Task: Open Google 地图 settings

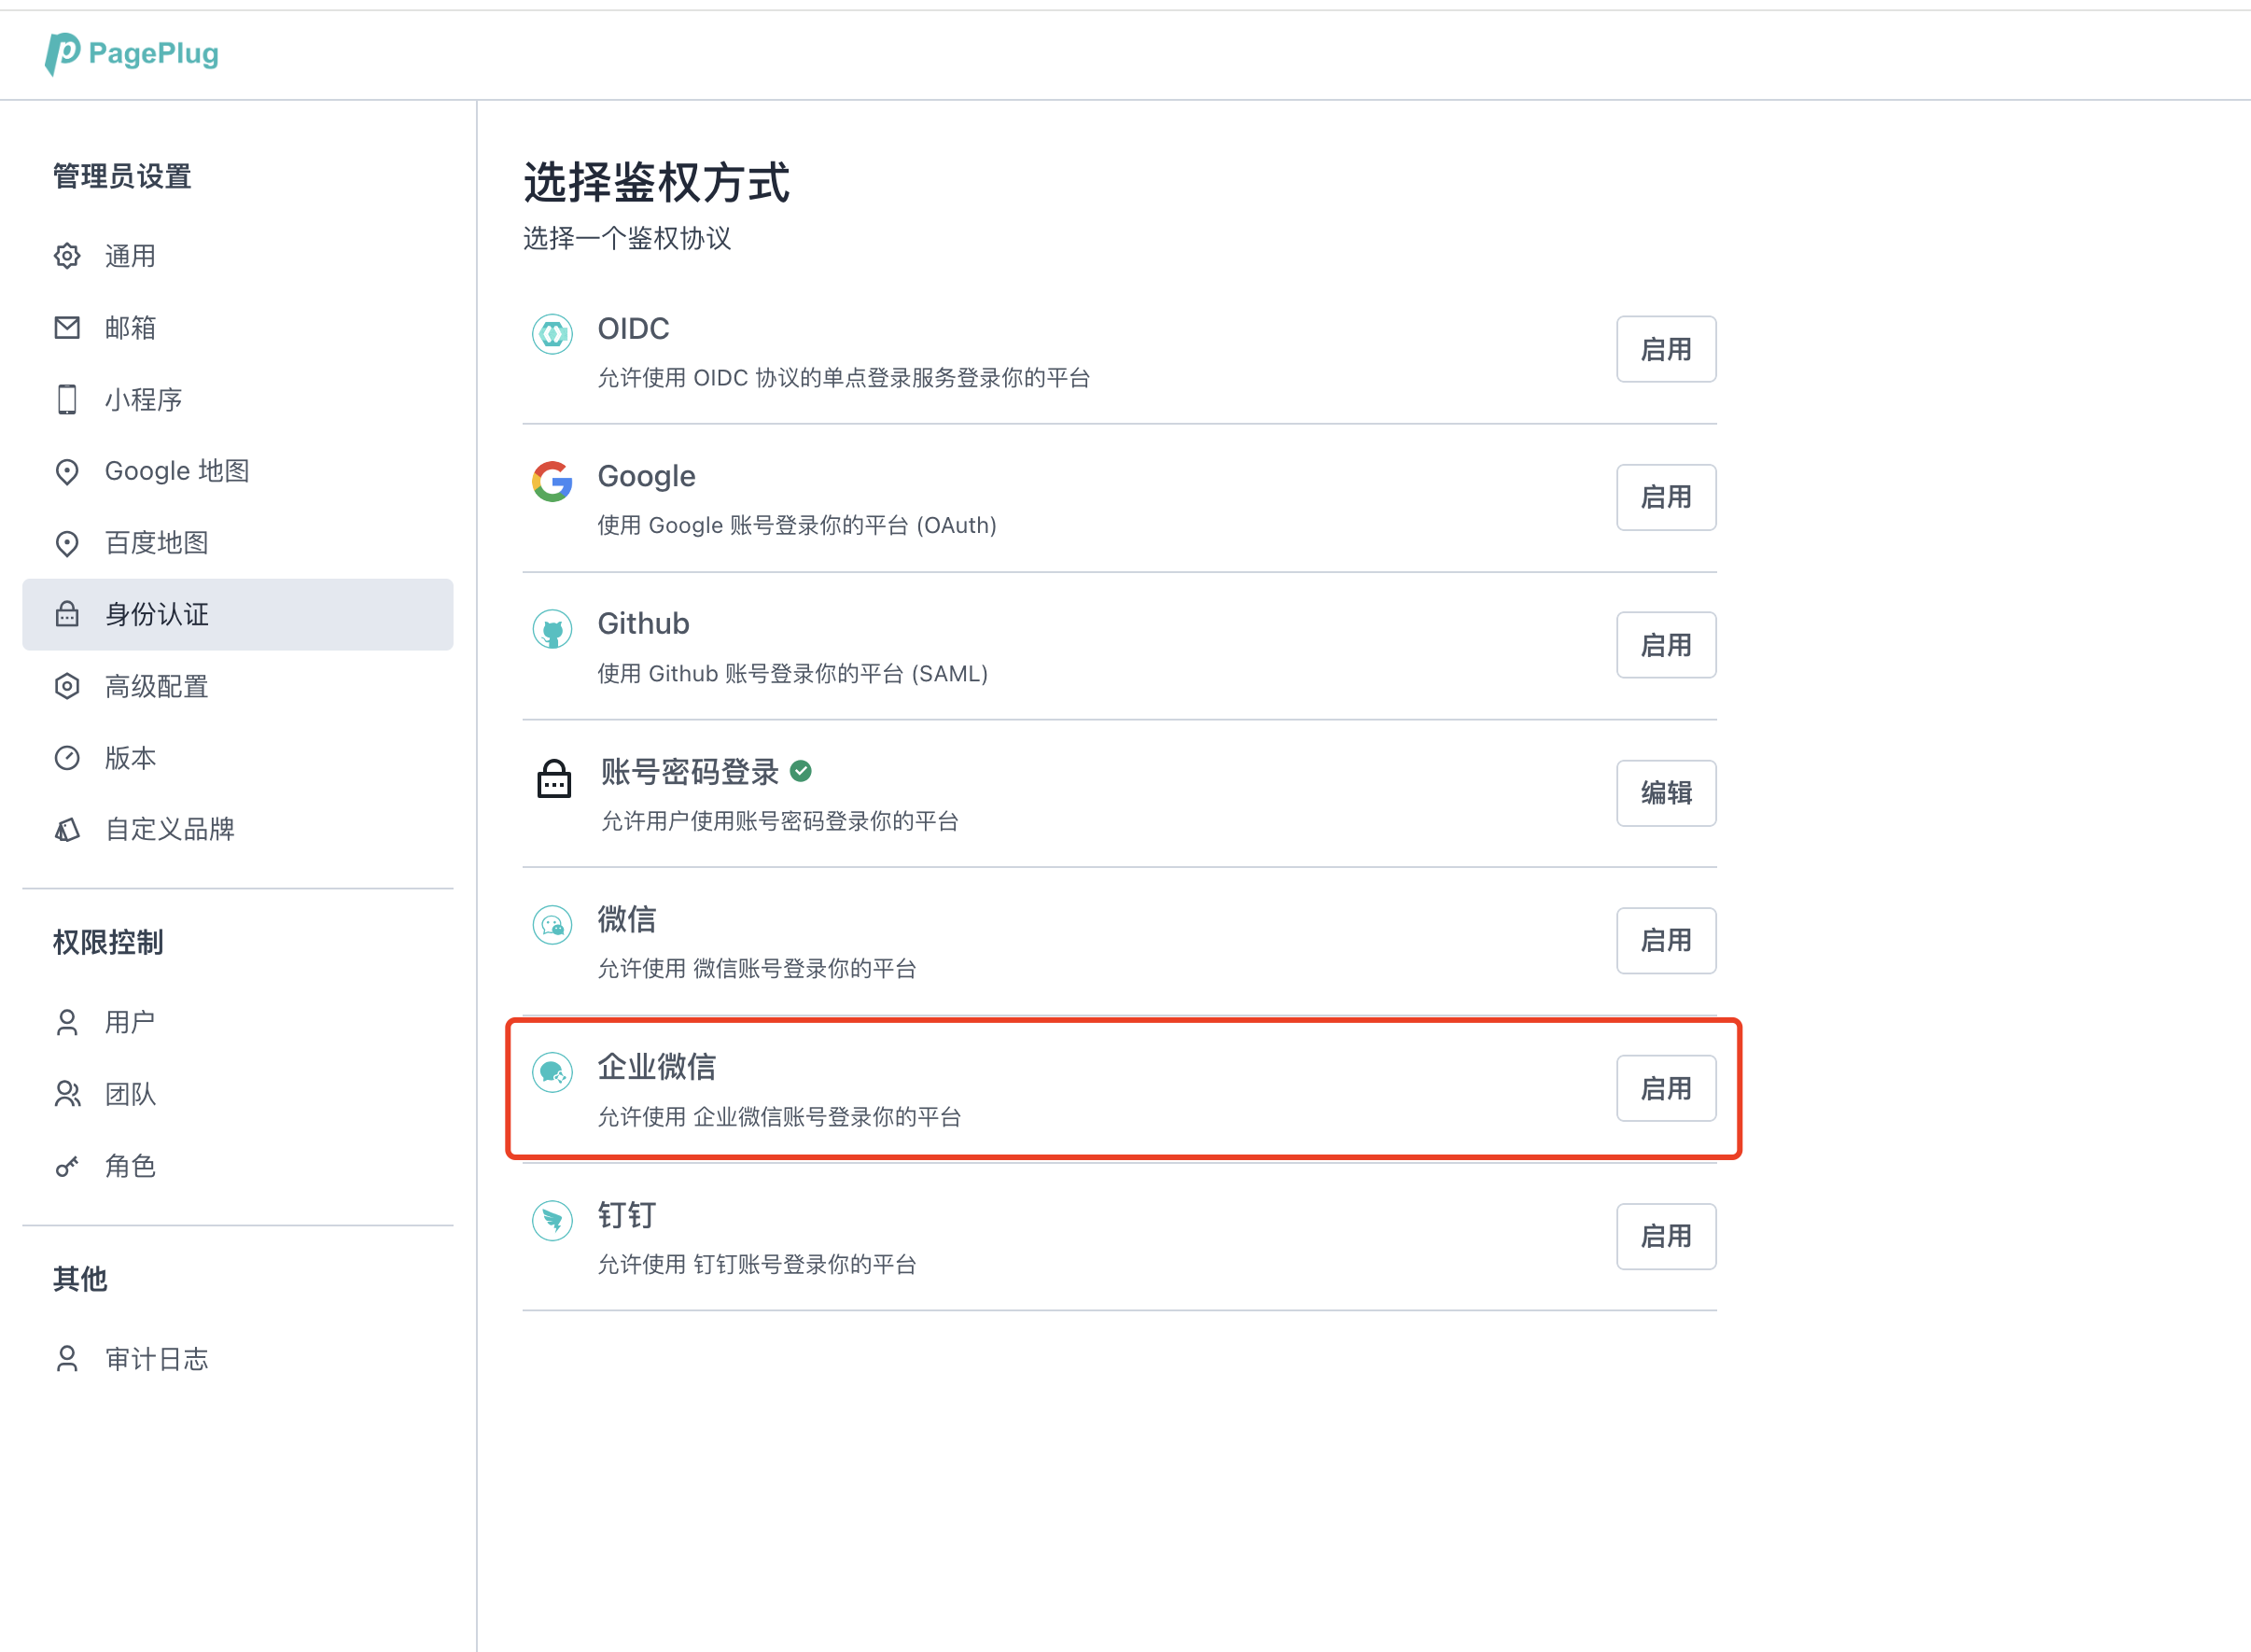Action: pyautogui.click(x=238, y=471)
